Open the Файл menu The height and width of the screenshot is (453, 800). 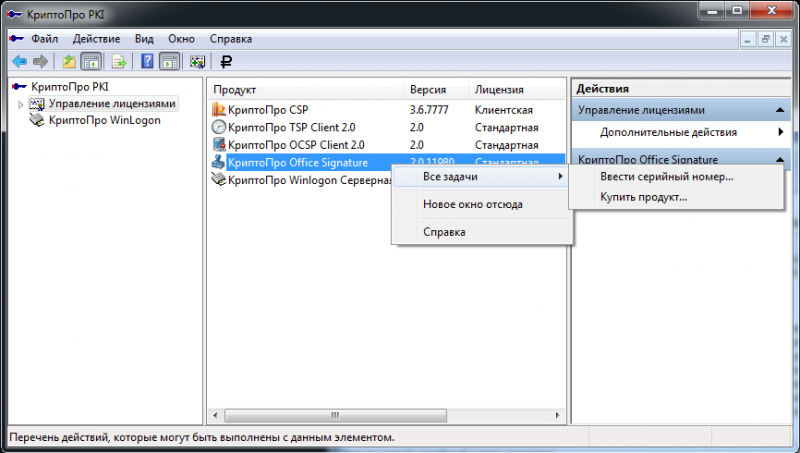coord(44,39)
